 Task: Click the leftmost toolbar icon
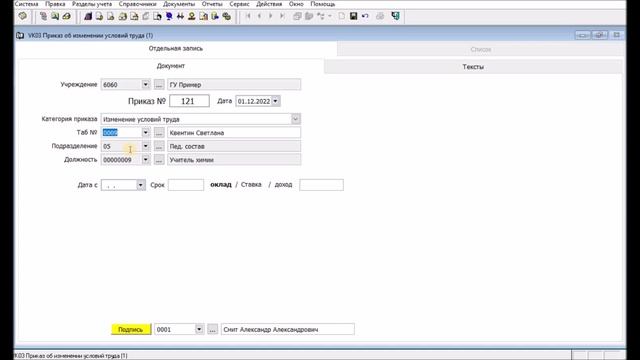[23, 16]
